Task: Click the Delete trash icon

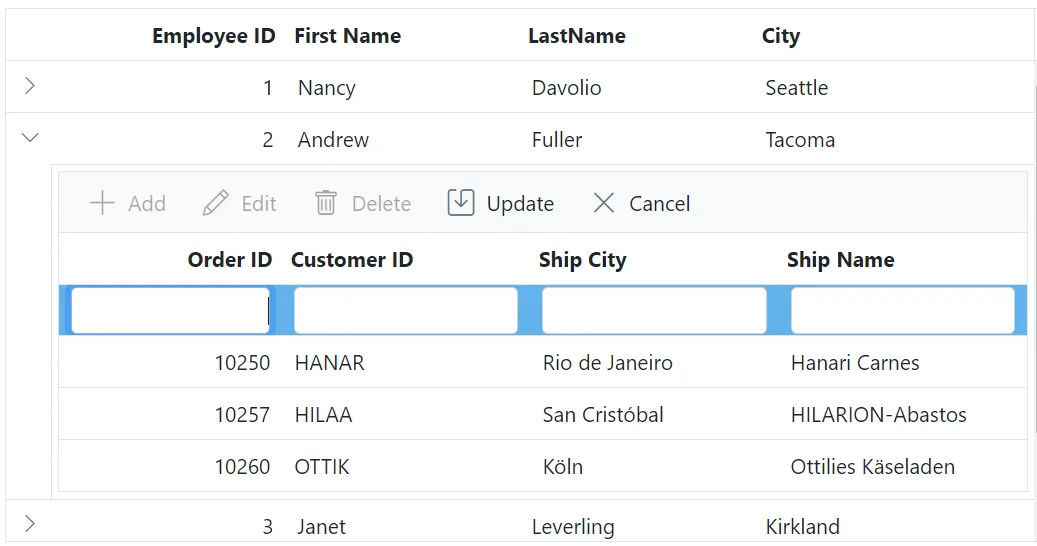Action: (325, 203)
